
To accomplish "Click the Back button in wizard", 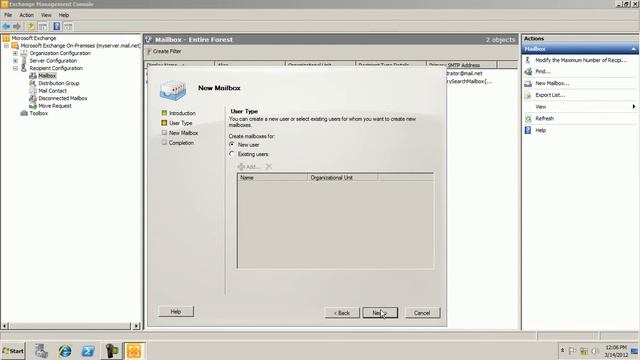I will (342, 313).
